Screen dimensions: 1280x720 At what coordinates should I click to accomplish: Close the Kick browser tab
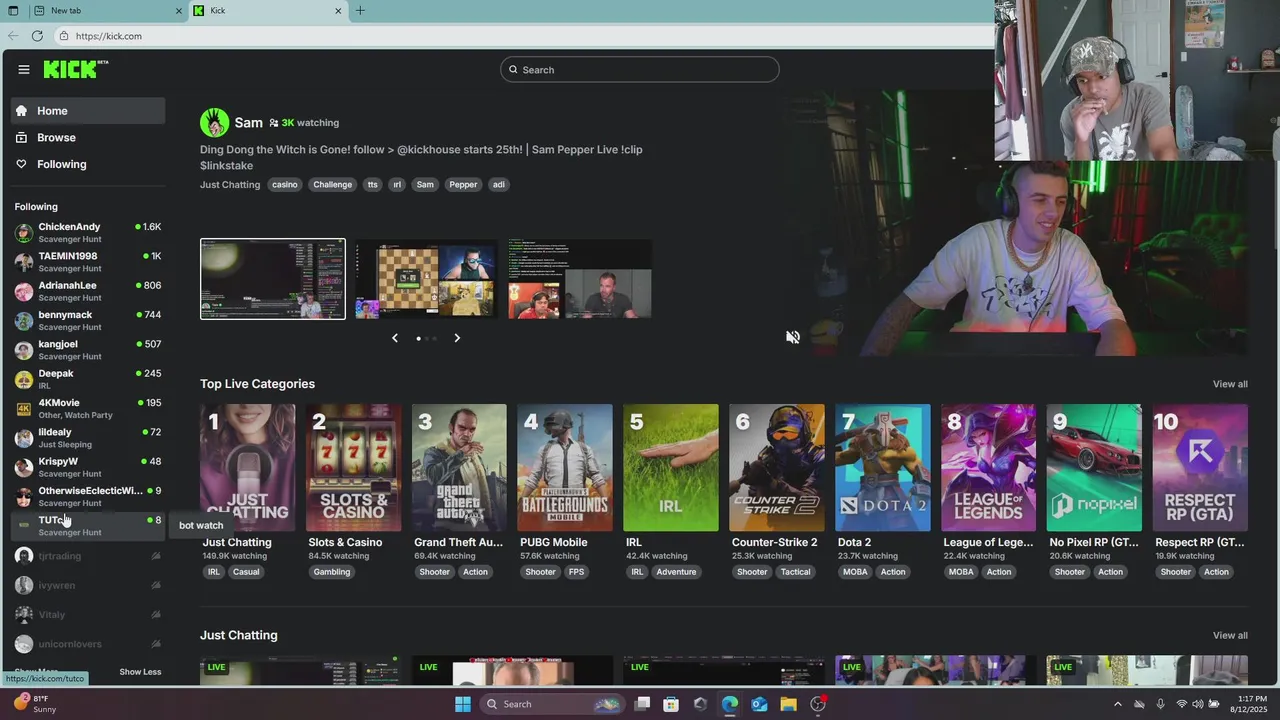338,11
